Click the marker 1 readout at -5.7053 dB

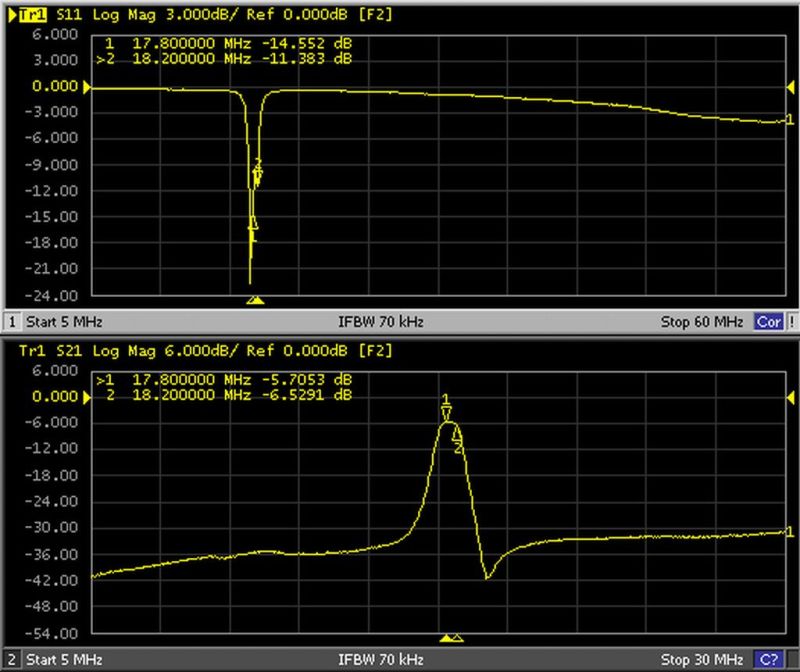point(230,382)
